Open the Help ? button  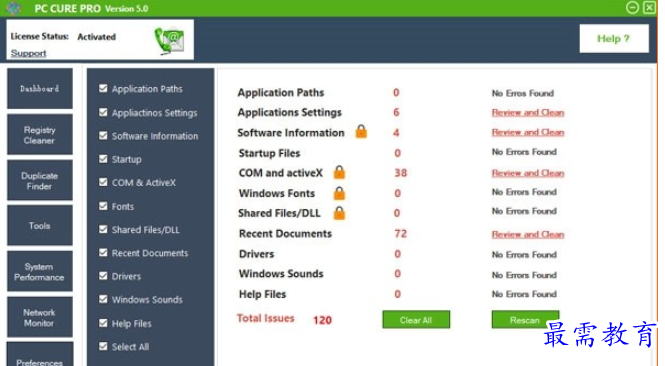pyautogui.click(x=614, y=39)
